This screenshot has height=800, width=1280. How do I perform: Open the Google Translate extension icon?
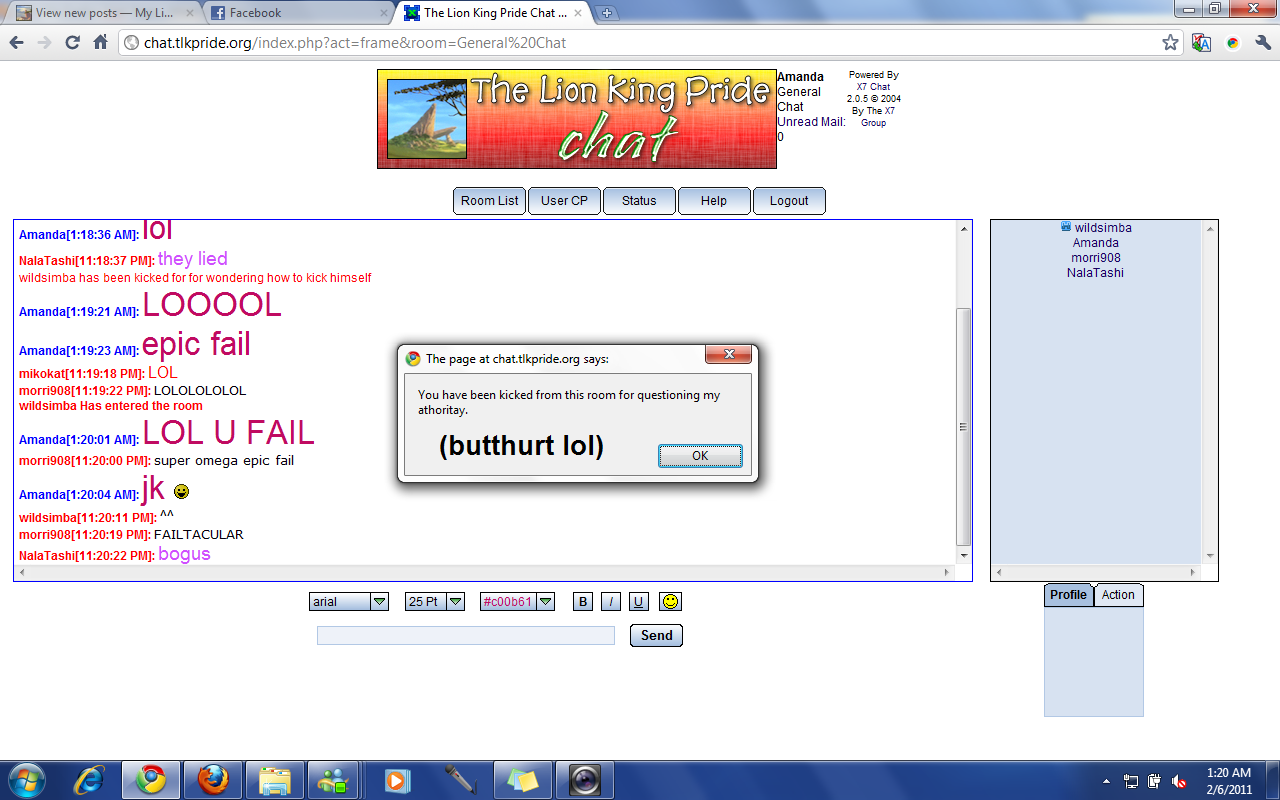pyautogui.click(x=1201, y=43)
